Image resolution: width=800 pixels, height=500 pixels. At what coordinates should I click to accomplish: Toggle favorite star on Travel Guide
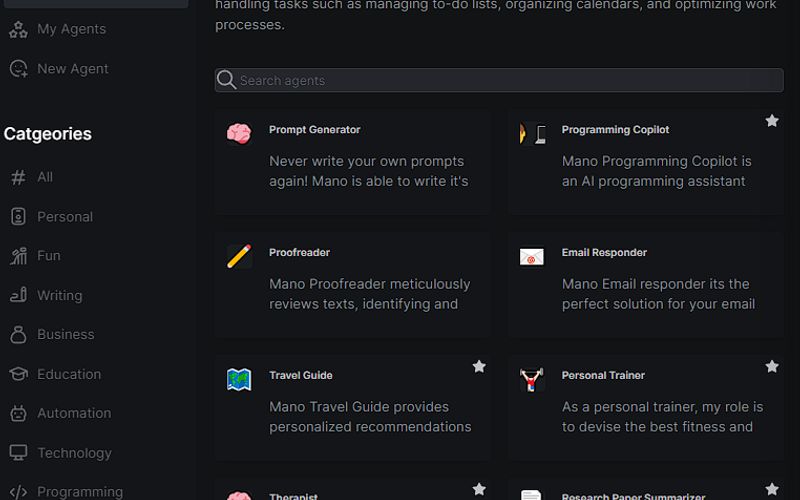[x=479, y=367]
